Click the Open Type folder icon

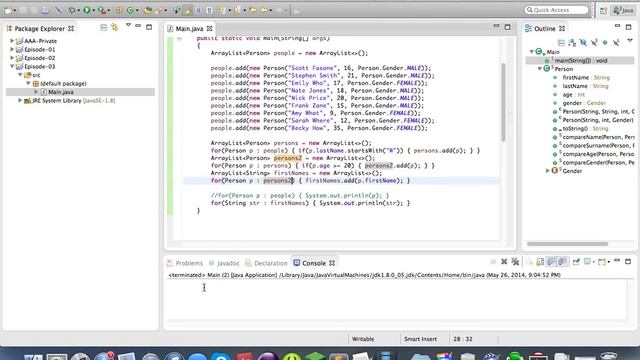(x=147, y=10)
